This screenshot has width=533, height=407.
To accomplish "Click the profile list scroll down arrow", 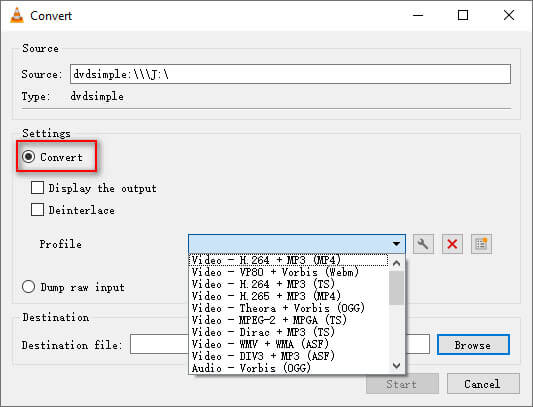I will [396, 366].
